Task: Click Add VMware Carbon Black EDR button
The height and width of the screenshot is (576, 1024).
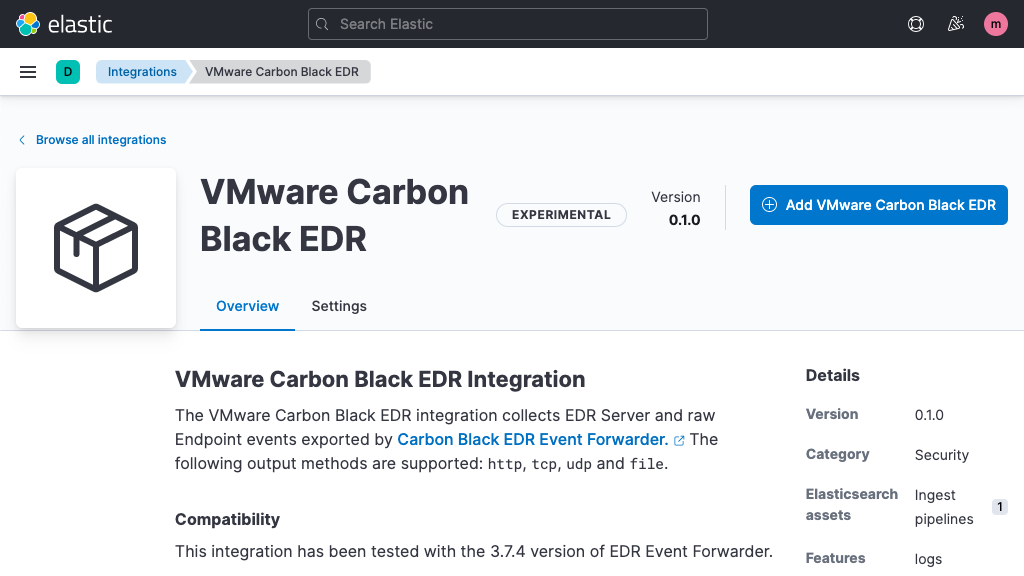Action: point(878,205)
